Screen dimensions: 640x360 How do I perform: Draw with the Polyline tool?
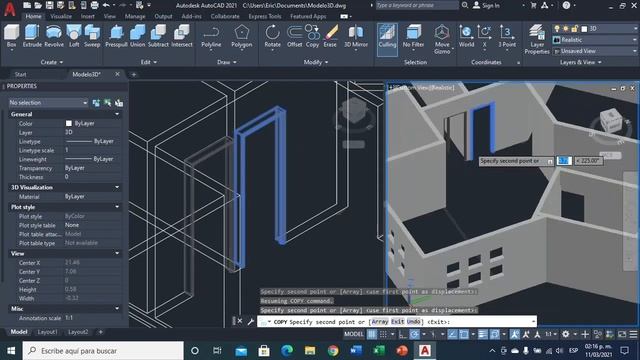(211, 36)
